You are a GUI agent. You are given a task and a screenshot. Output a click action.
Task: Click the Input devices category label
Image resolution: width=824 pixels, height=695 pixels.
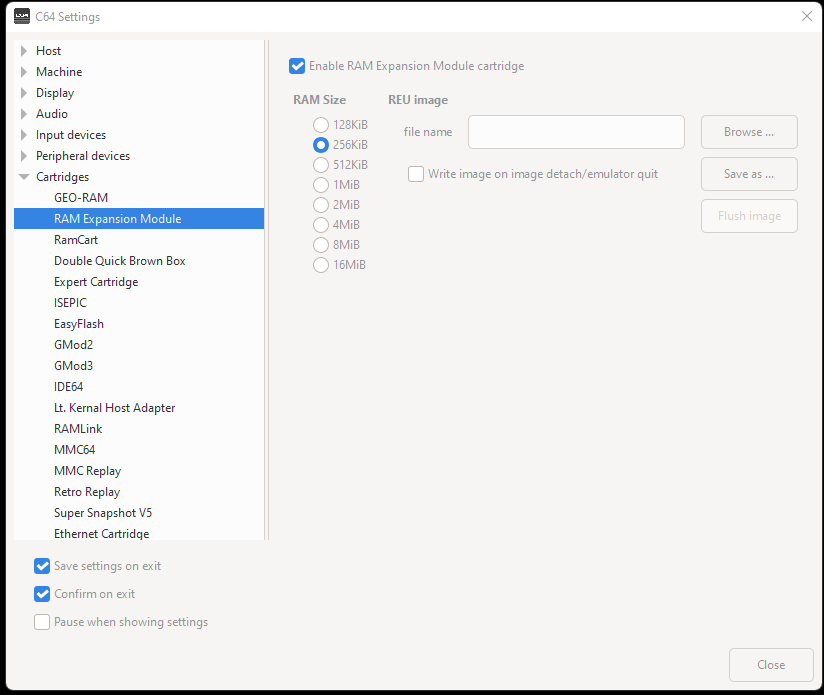[x=71, y=135]
